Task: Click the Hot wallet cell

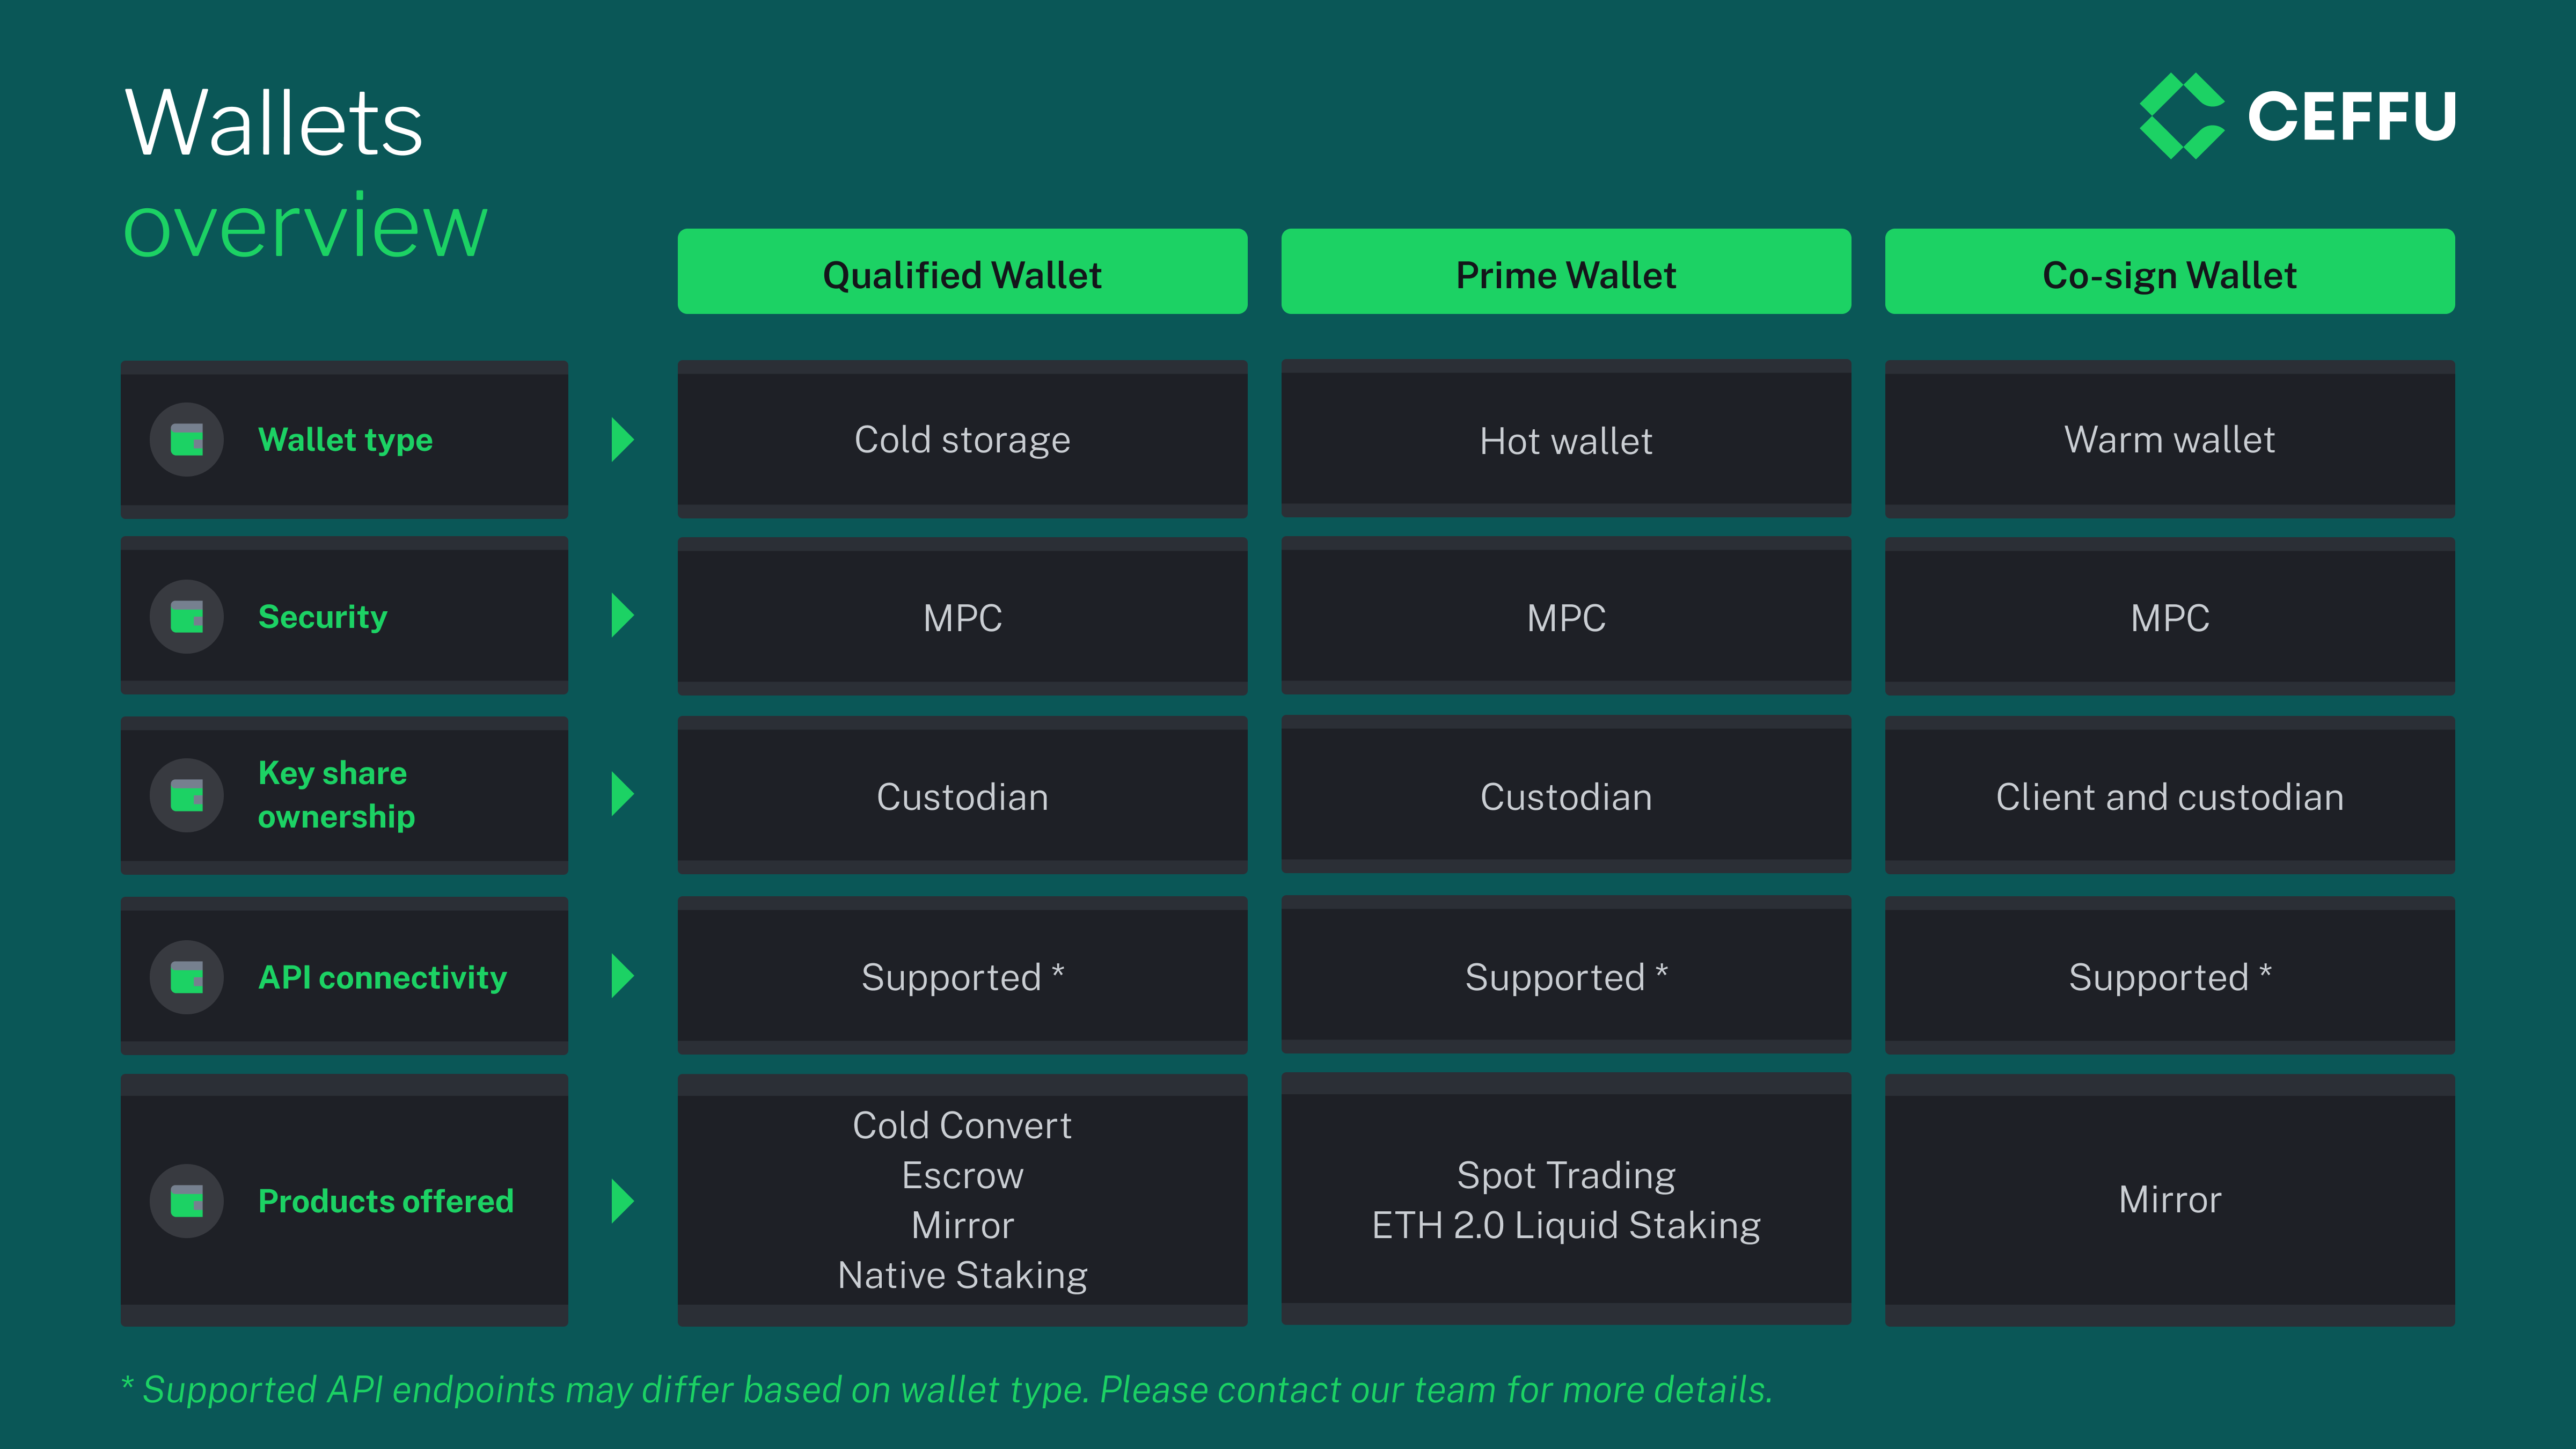Action: tap(1566, 439)
